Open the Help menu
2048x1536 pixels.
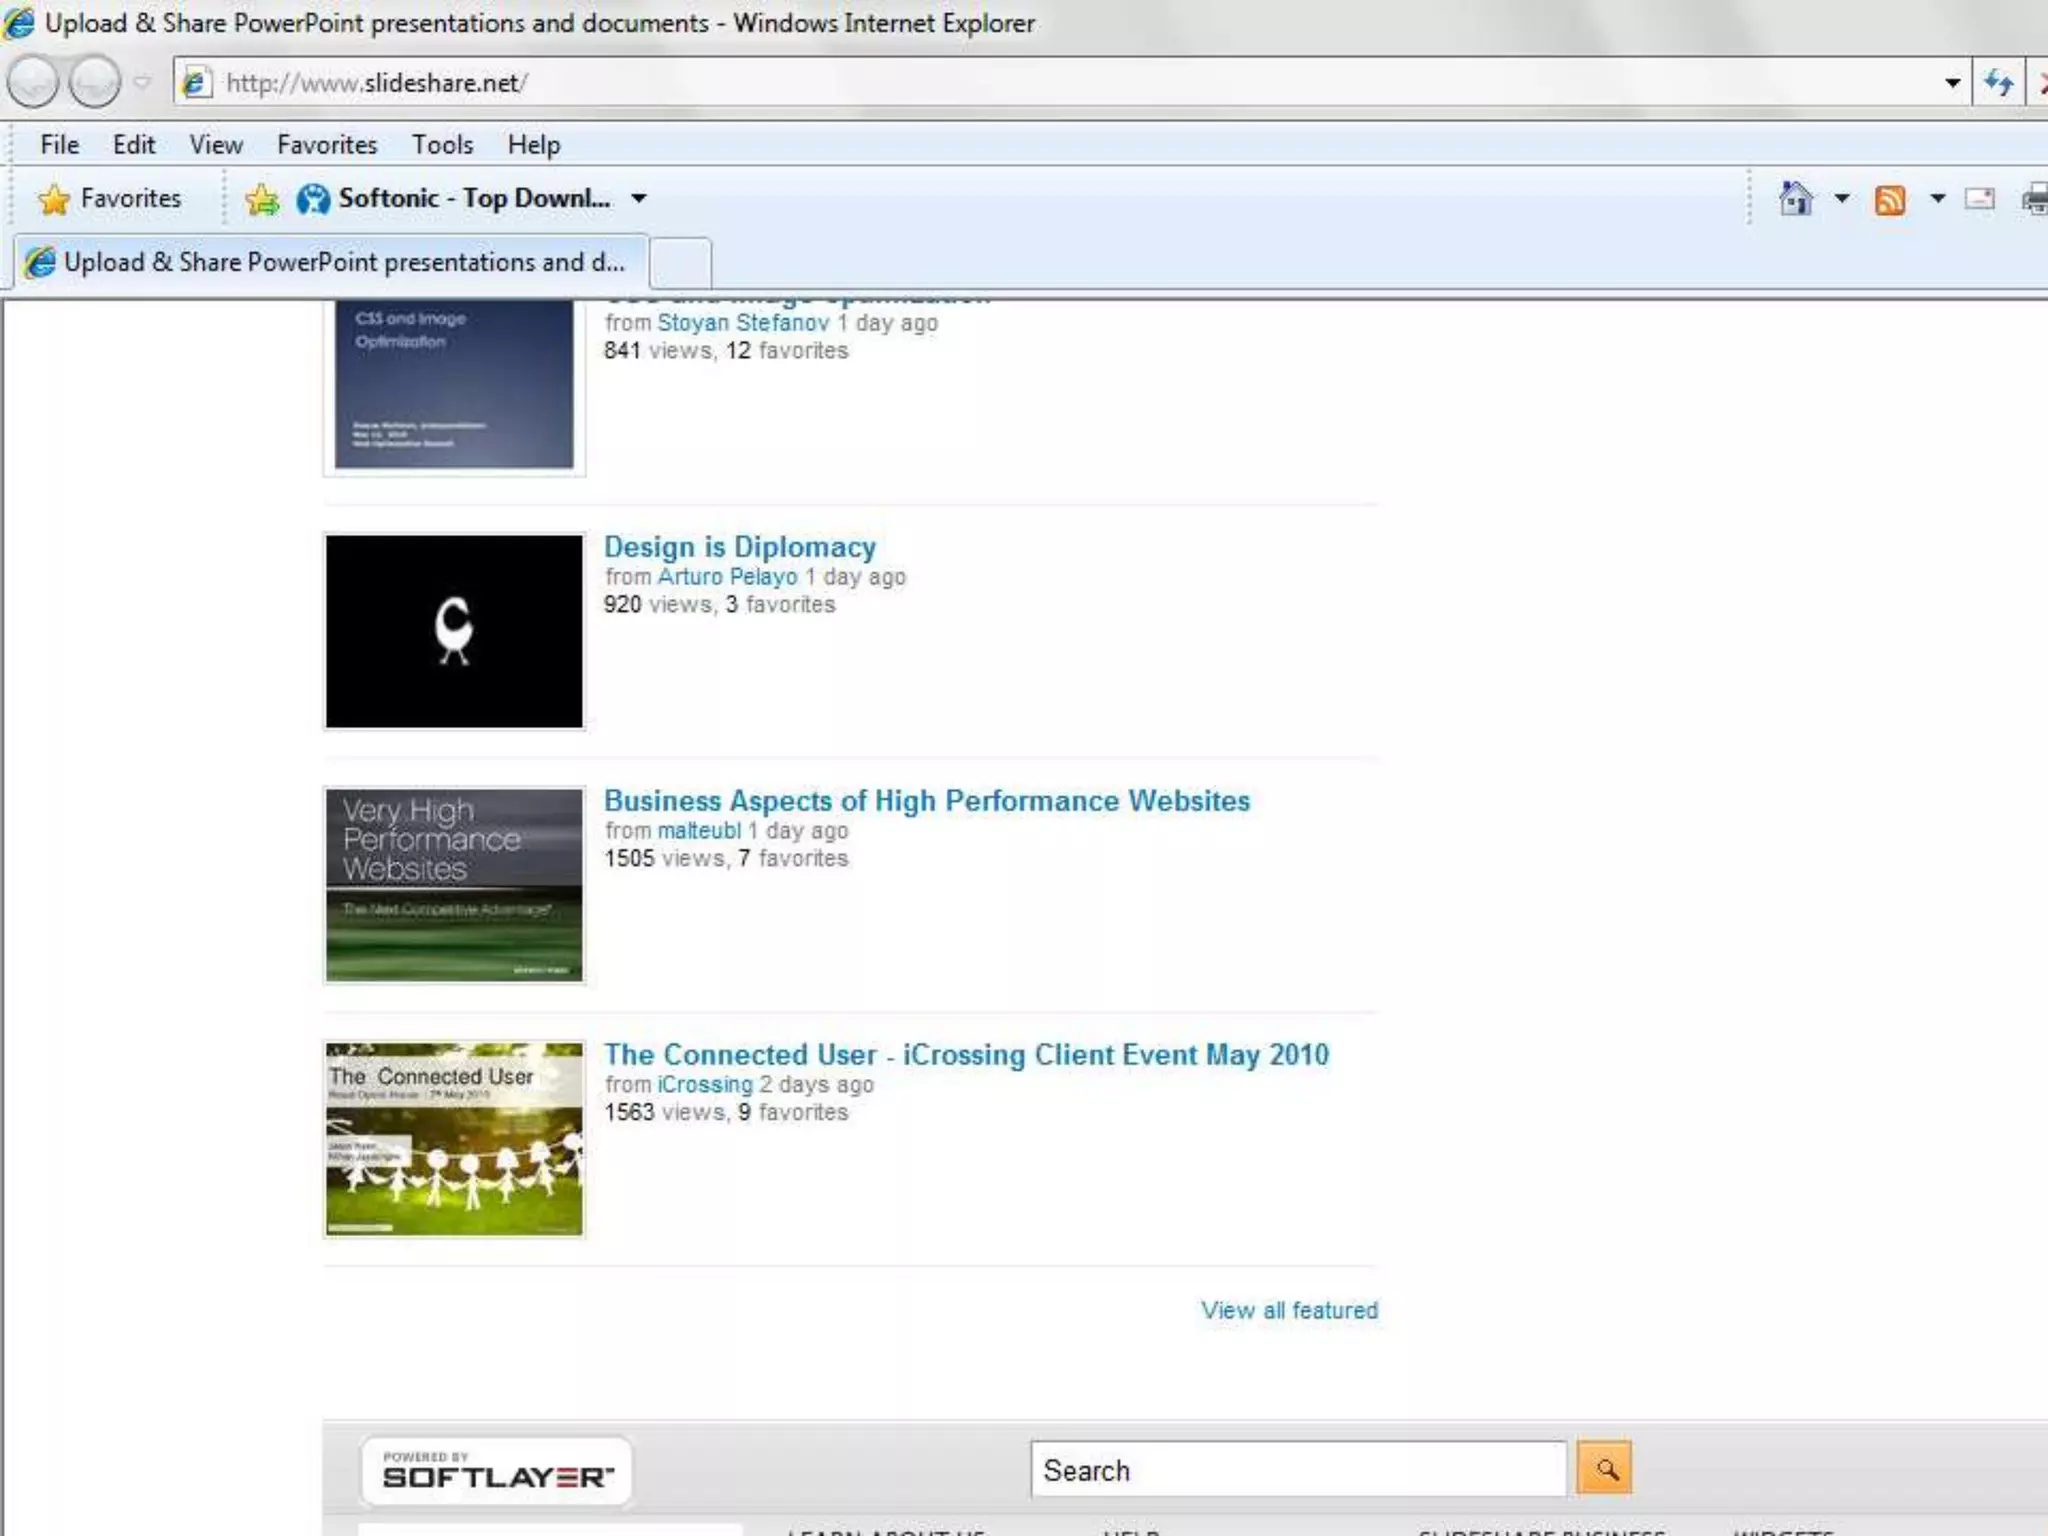point(533,145)
